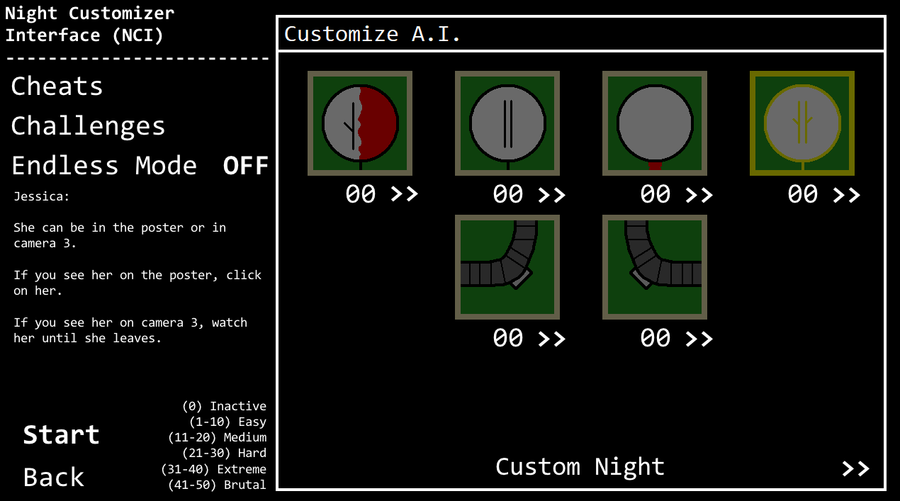Click the 00 value under the yellow face

point(802,194)
